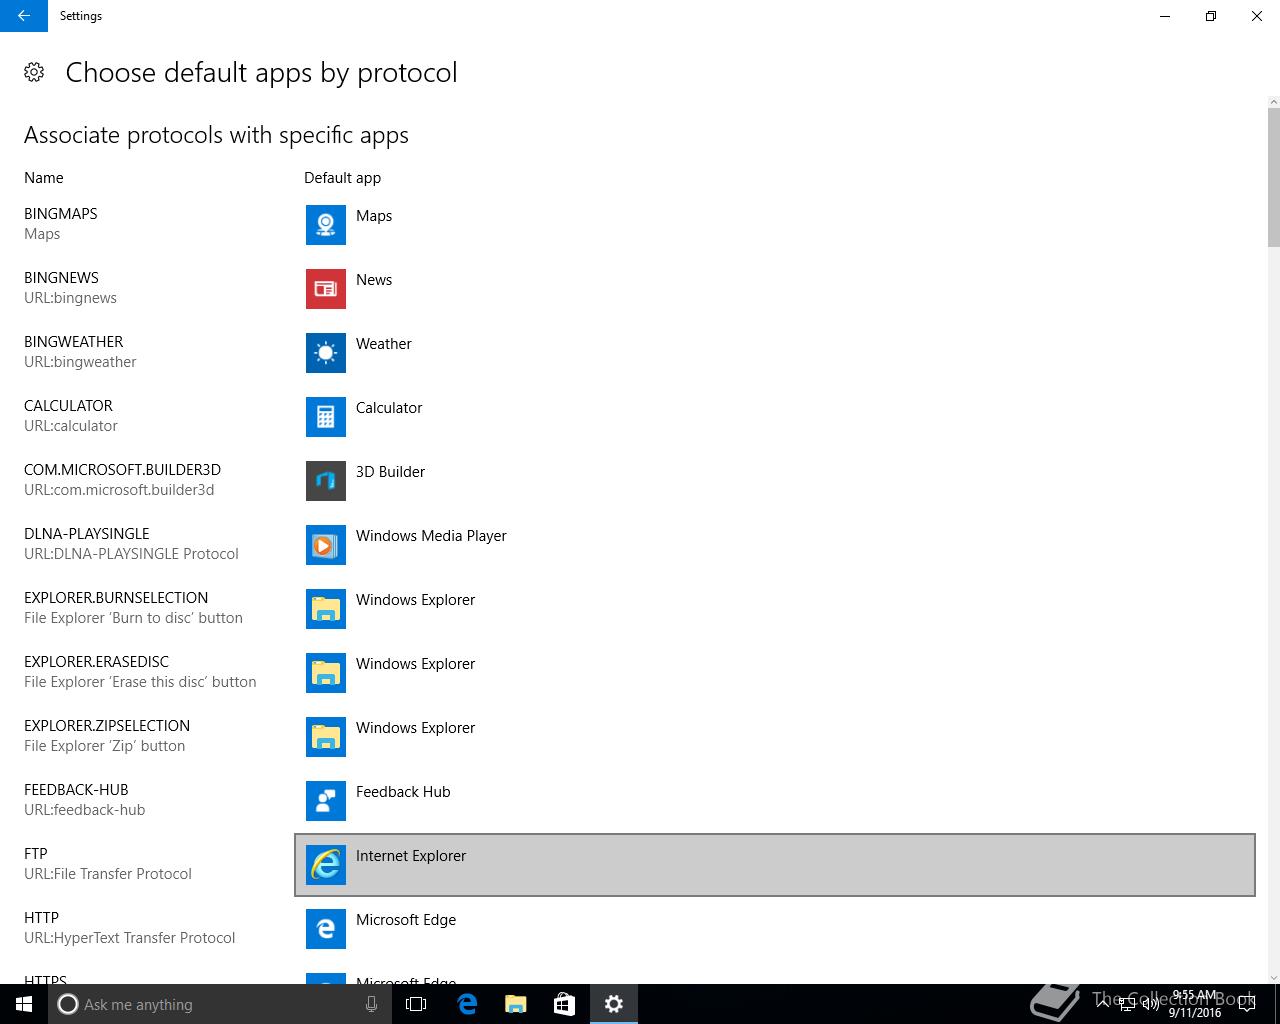This screenshot has width=1280, height=1024.
Task: Select the Microsoft Edge label for HTTP
Action: click(x=406, y=920)
